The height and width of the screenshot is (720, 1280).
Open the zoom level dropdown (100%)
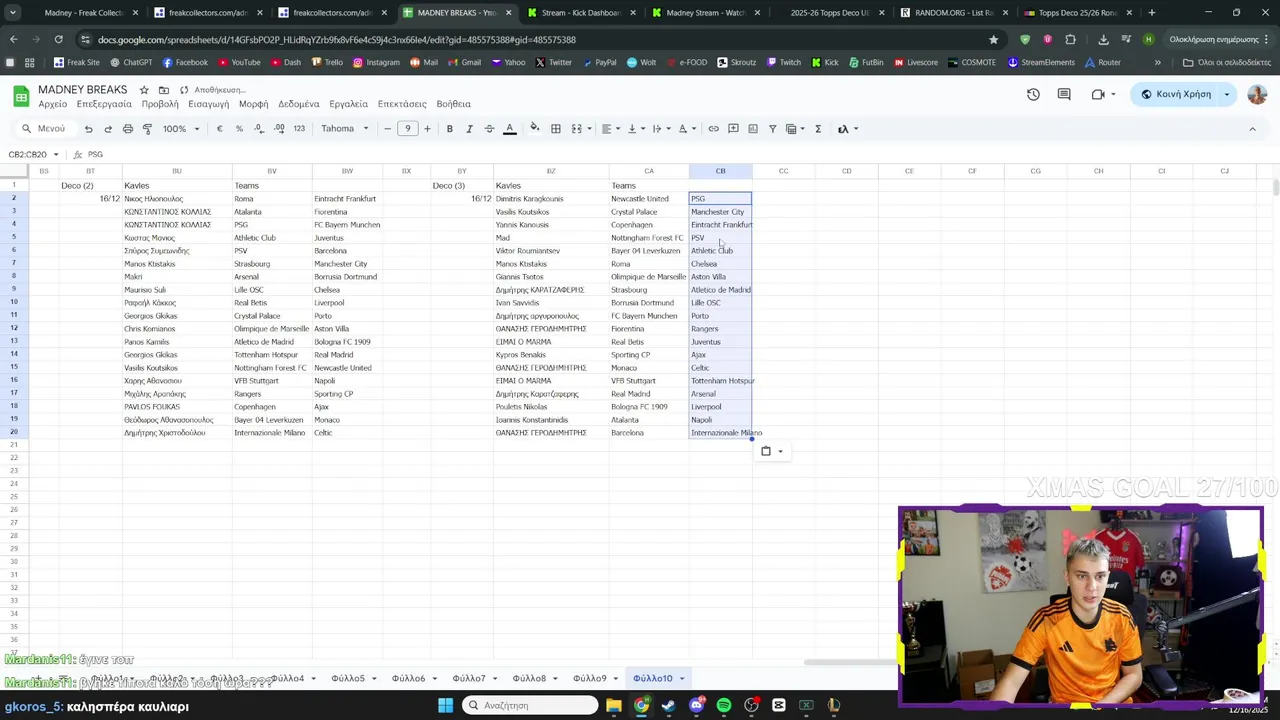tap(181, 129)
